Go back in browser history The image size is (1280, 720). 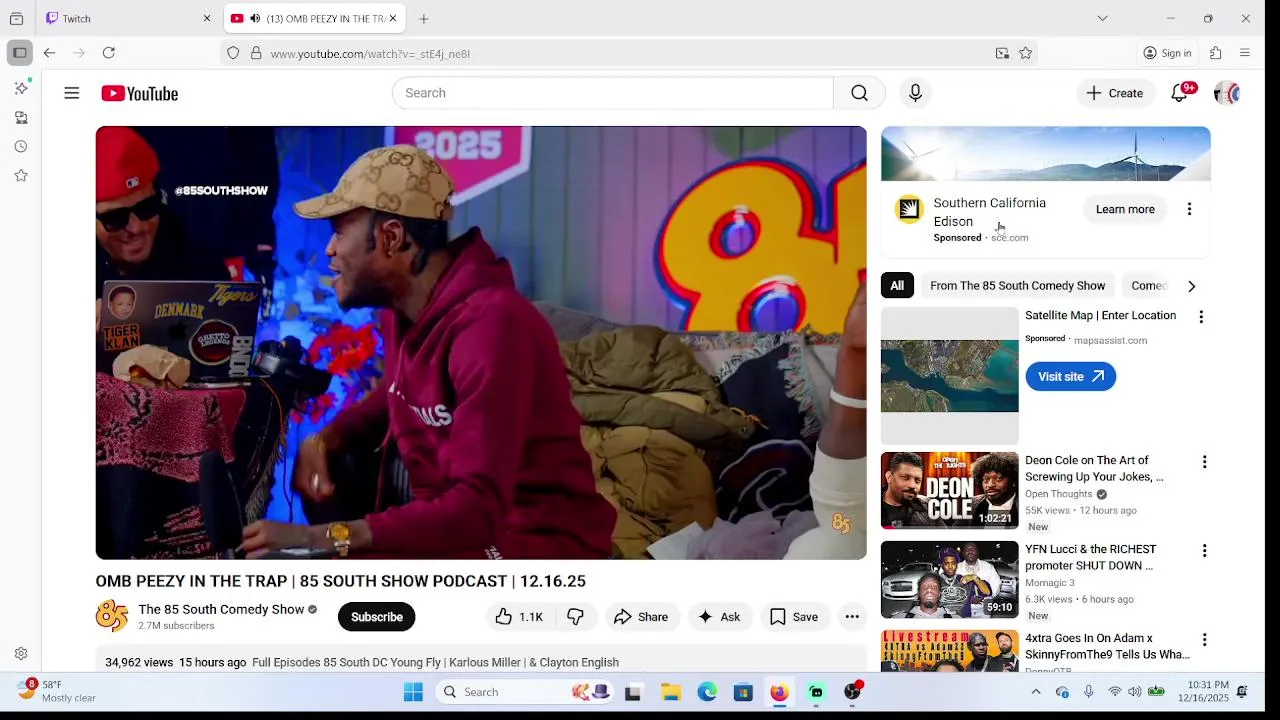[49, 53]
